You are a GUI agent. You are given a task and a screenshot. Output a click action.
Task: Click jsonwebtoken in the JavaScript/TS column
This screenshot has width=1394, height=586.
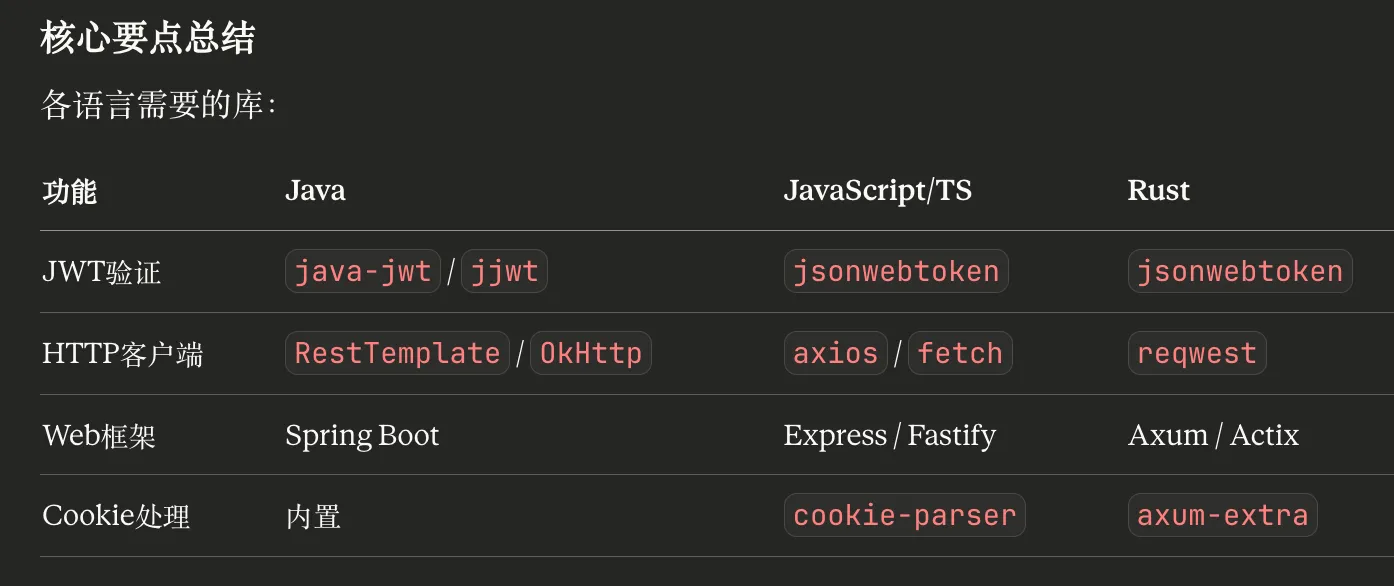pyautogui.click(x=896, y=271)
